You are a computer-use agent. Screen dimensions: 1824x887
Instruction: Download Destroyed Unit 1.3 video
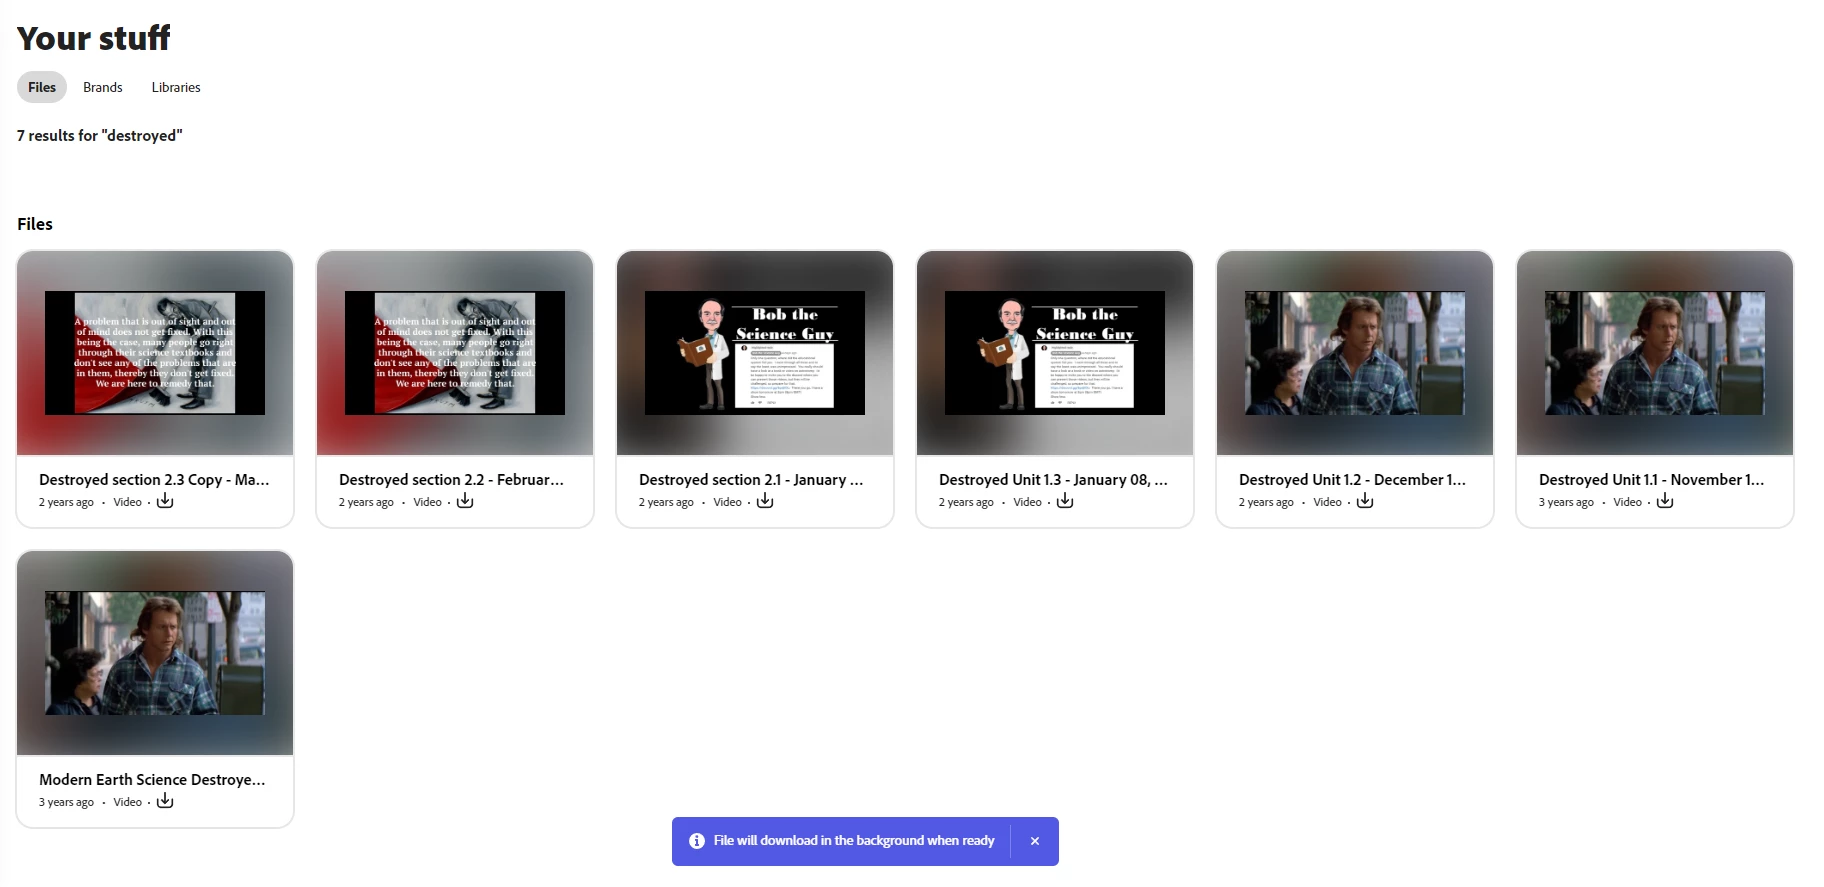pos(1065,501)
